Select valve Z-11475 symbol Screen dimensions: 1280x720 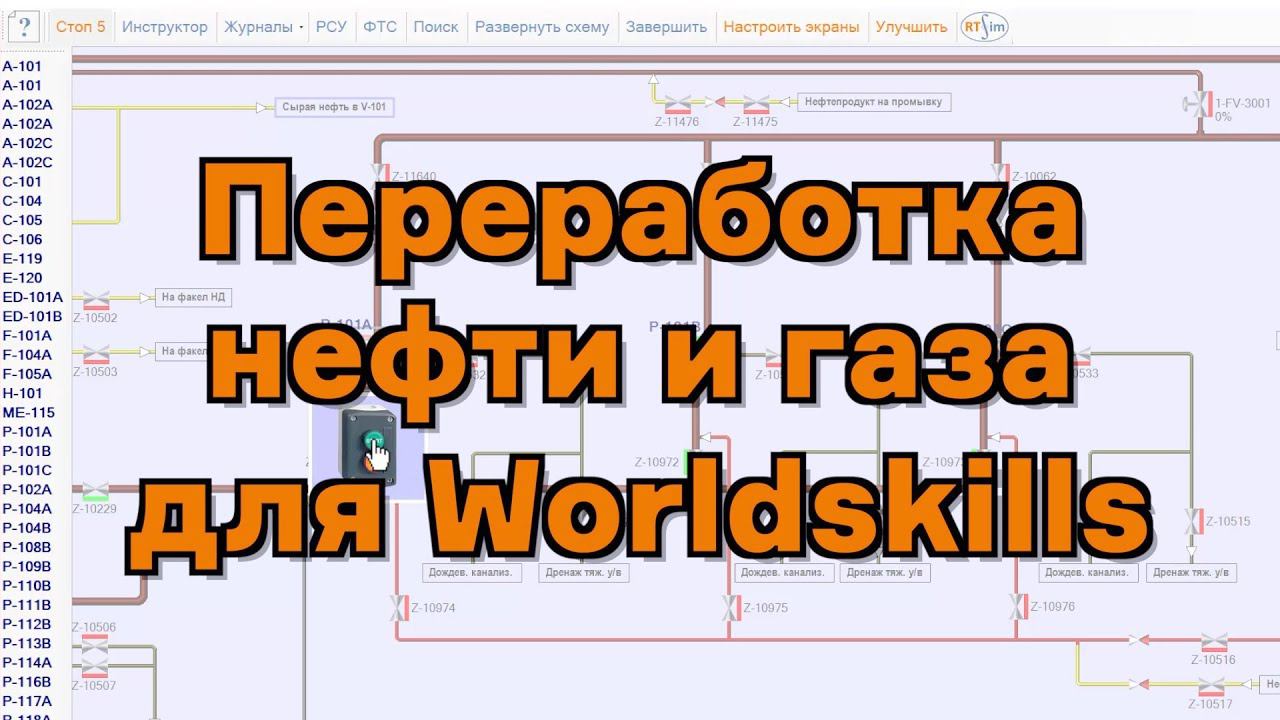click(x=755, y=102)
